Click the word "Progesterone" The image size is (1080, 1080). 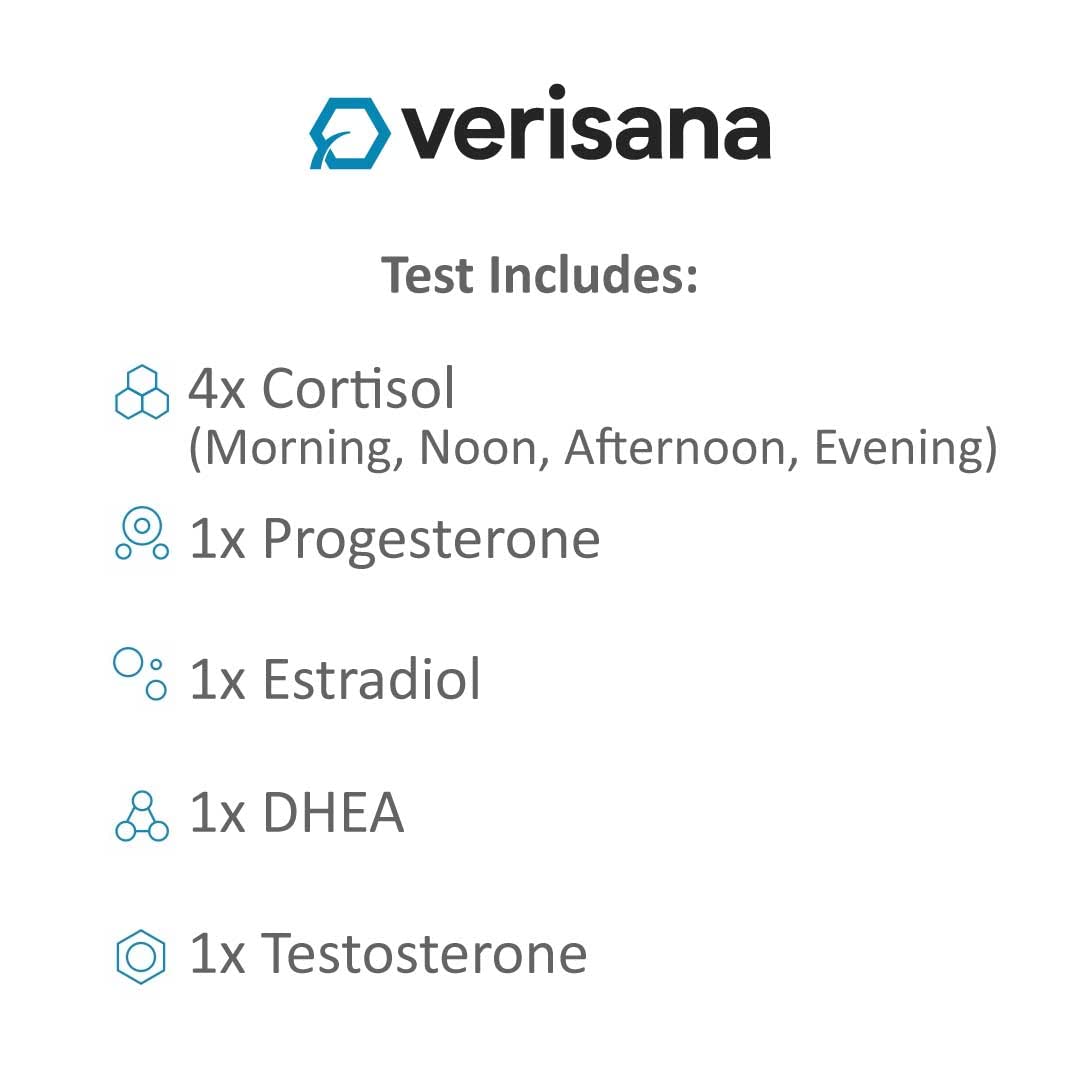click(x=431, y=540)
